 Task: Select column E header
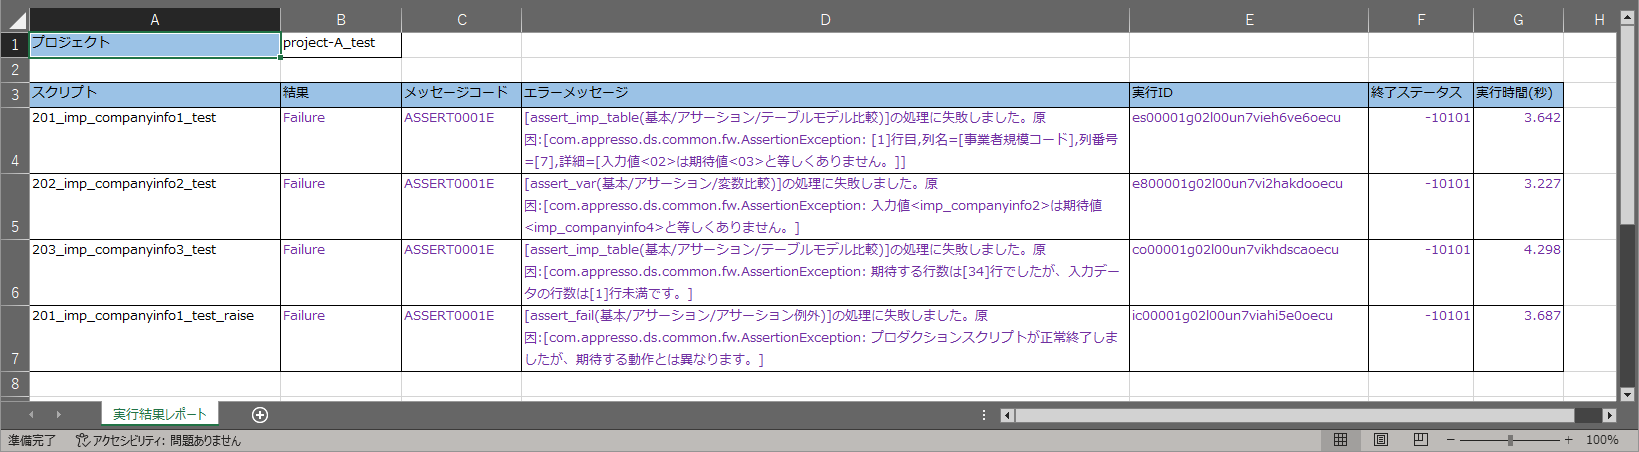1249,20
